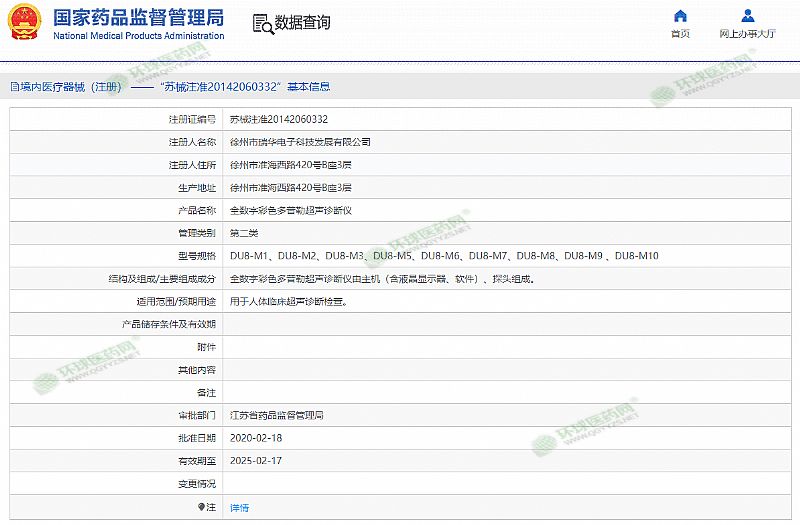Click the 用于人体临床超声诊断检查 intended use text

[x=289, y=301]
